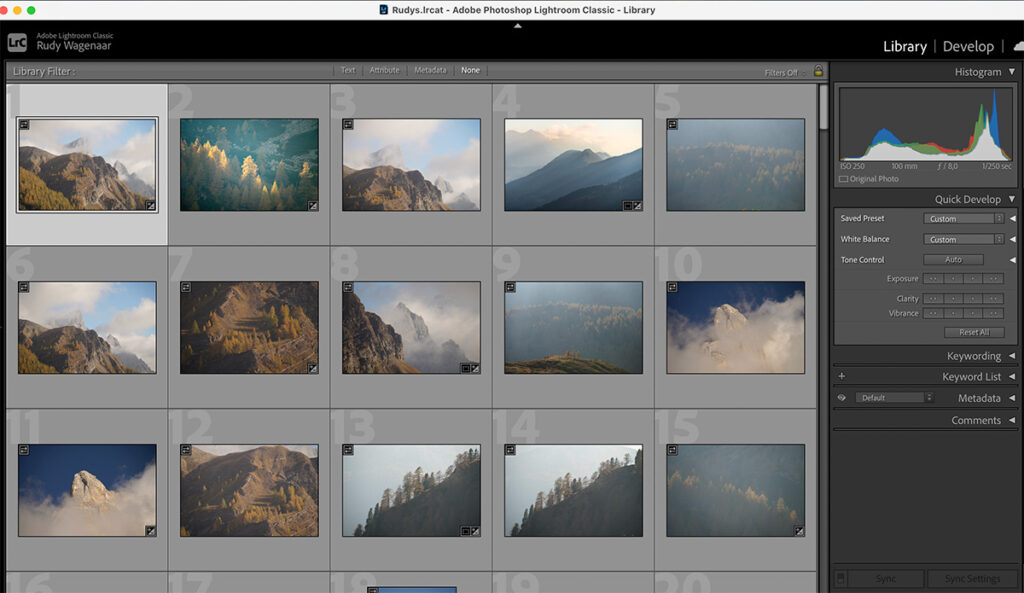Decrease Exposure by a large step
Viewport: 1024px width, 593px height.
pos(933,279)
